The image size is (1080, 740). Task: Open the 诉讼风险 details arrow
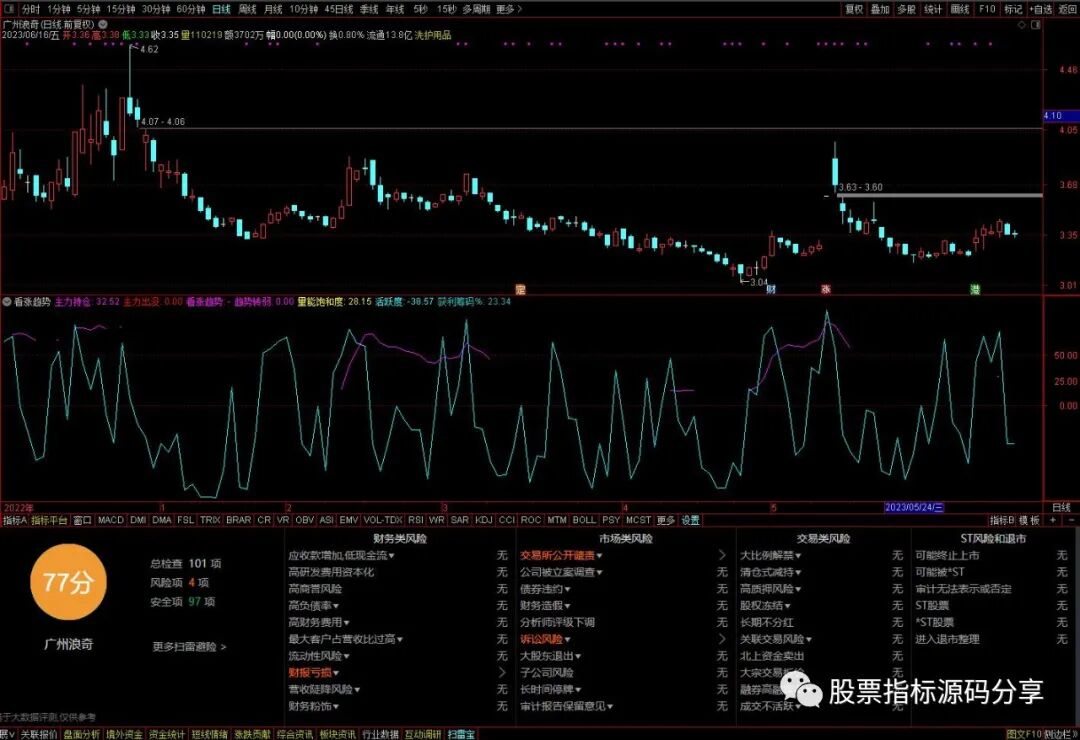[x=721, y=639]
